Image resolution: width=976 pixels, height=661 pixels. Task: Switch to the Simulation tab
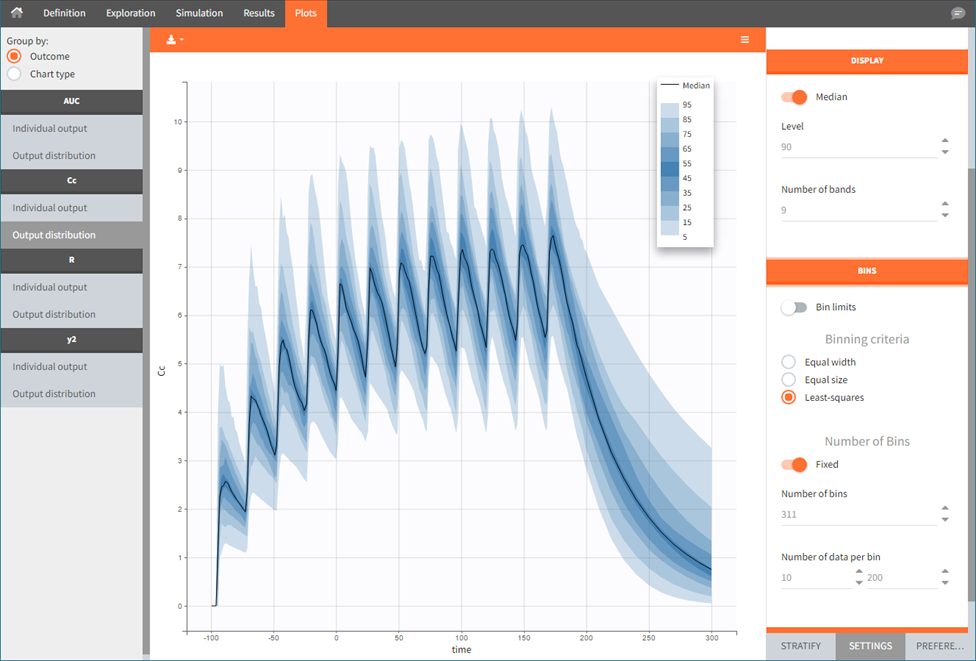point(199,13)
